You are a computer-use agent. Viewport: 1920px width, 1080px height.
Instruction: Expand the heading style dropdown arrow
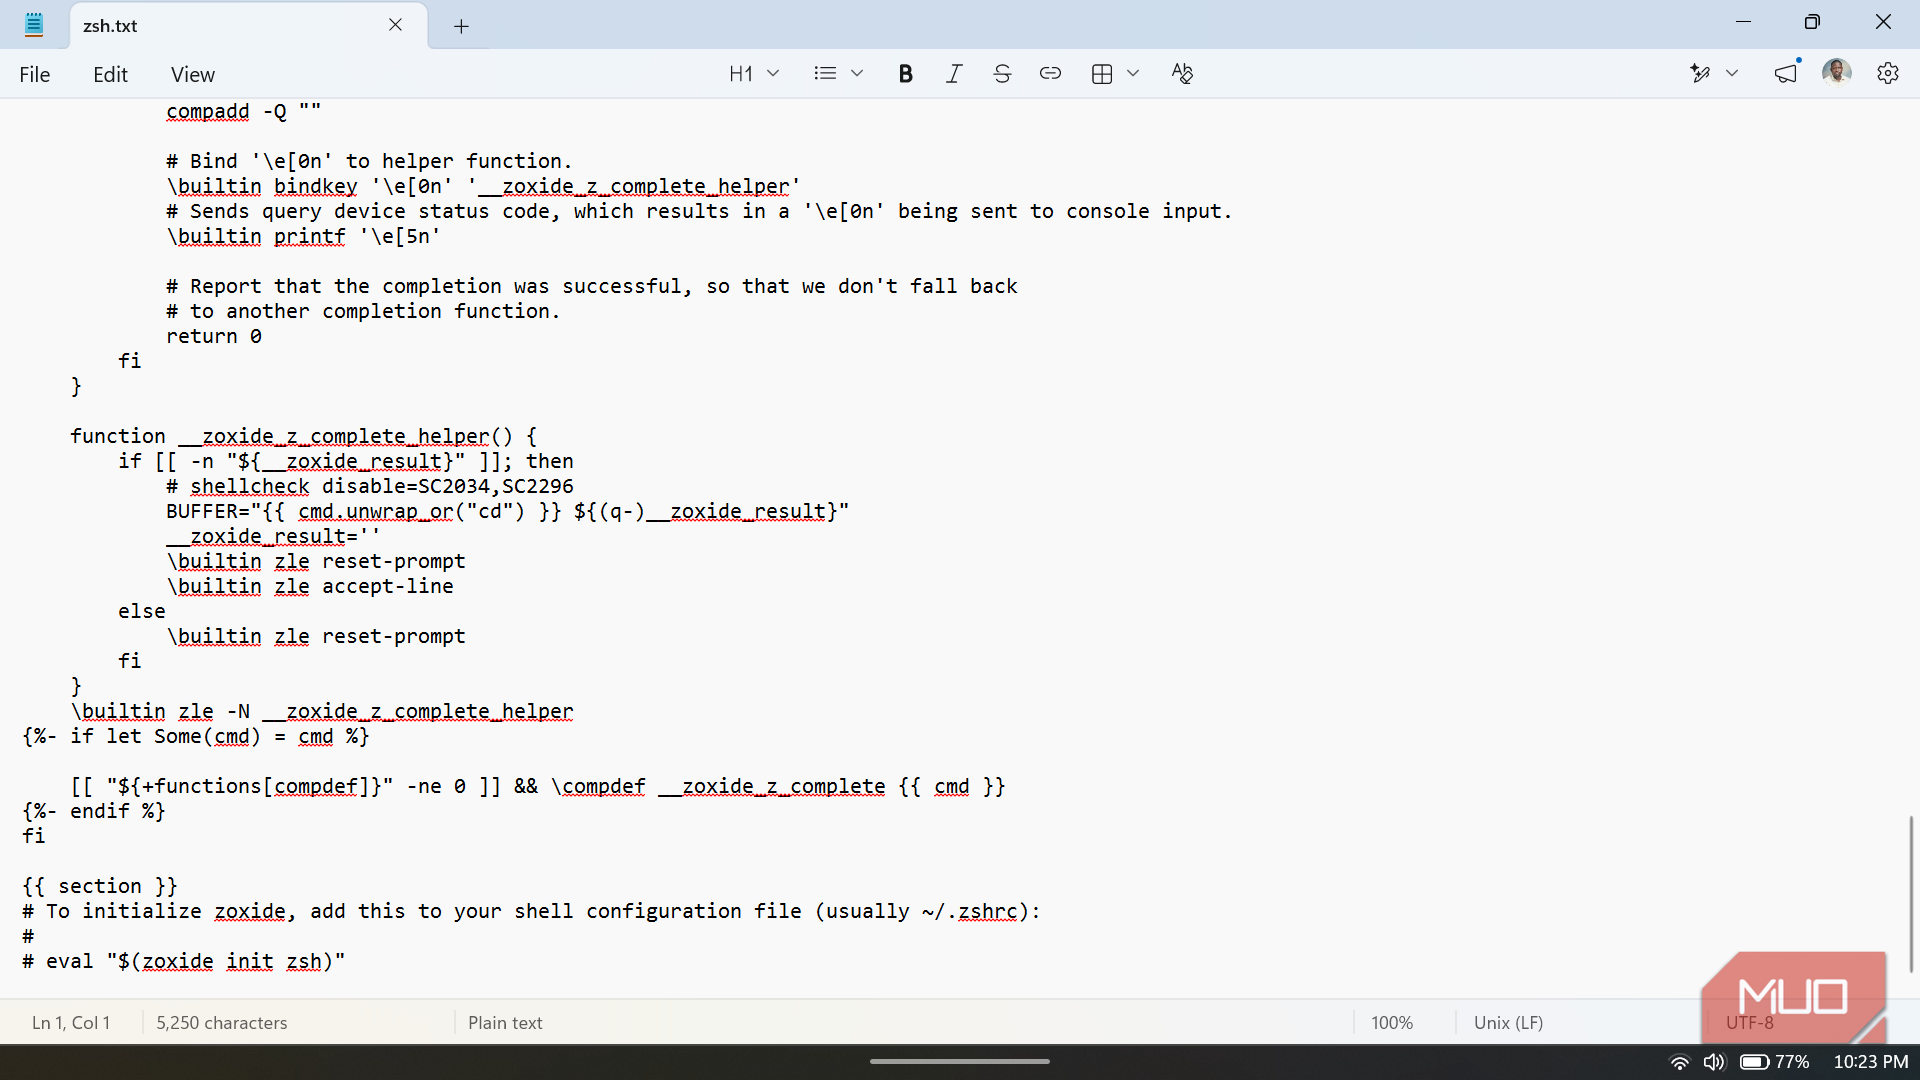(x=773, y=73)
